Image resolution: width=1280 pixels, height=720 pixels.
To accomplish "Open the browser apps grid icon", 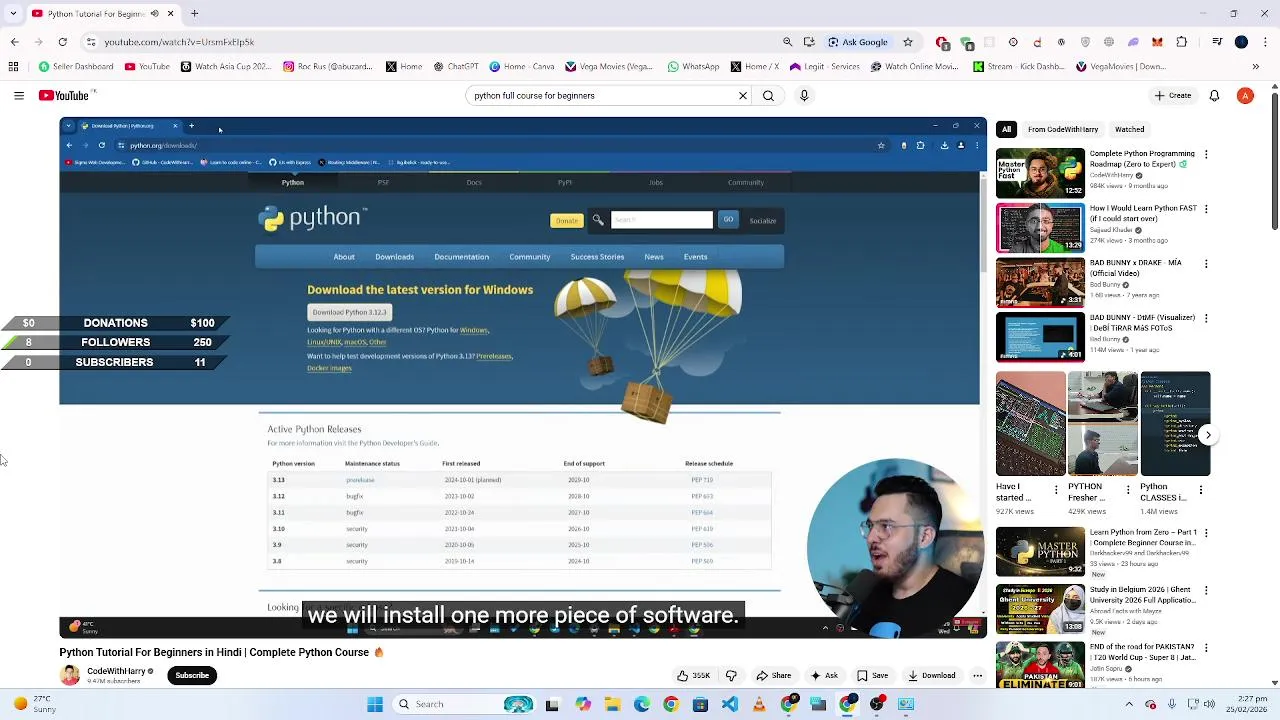I will pyautogui.click(x=13, y=67).
